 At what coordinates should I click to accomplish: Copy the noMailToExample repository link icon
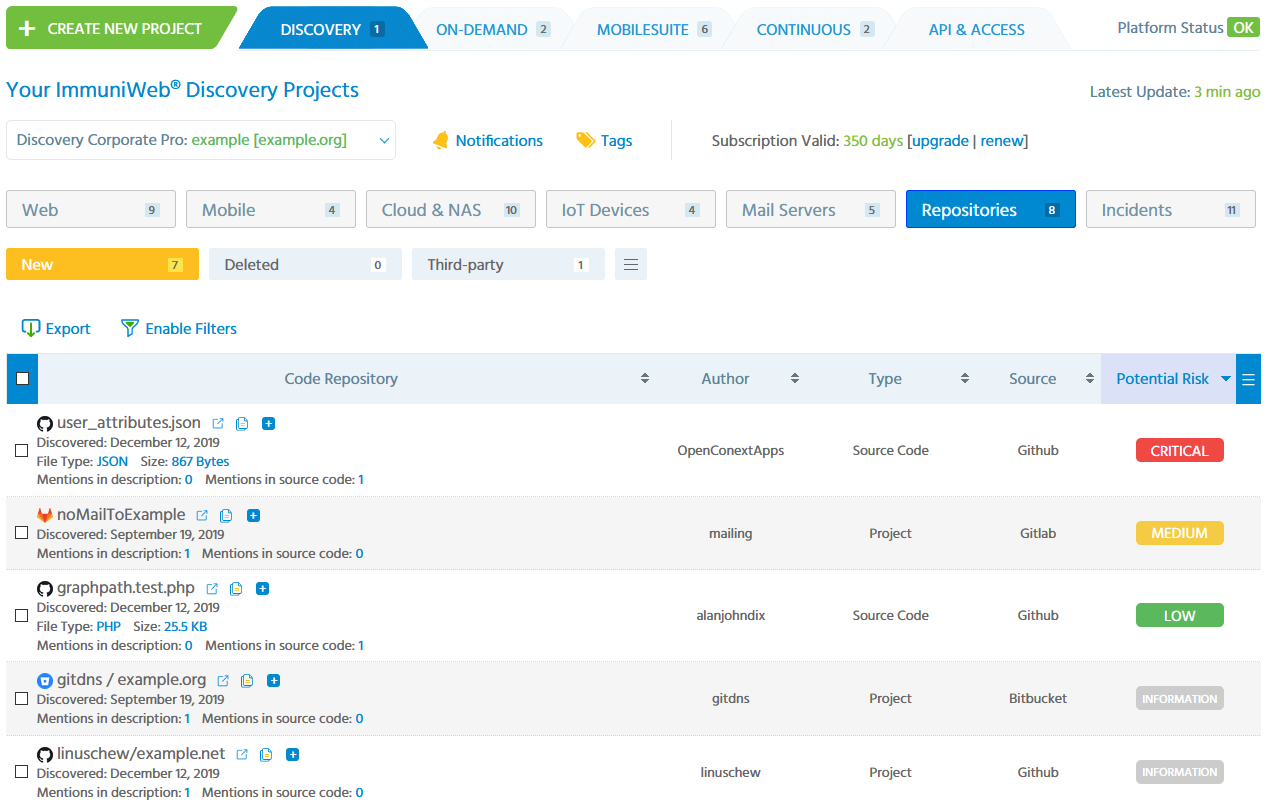tap(226, 516)
